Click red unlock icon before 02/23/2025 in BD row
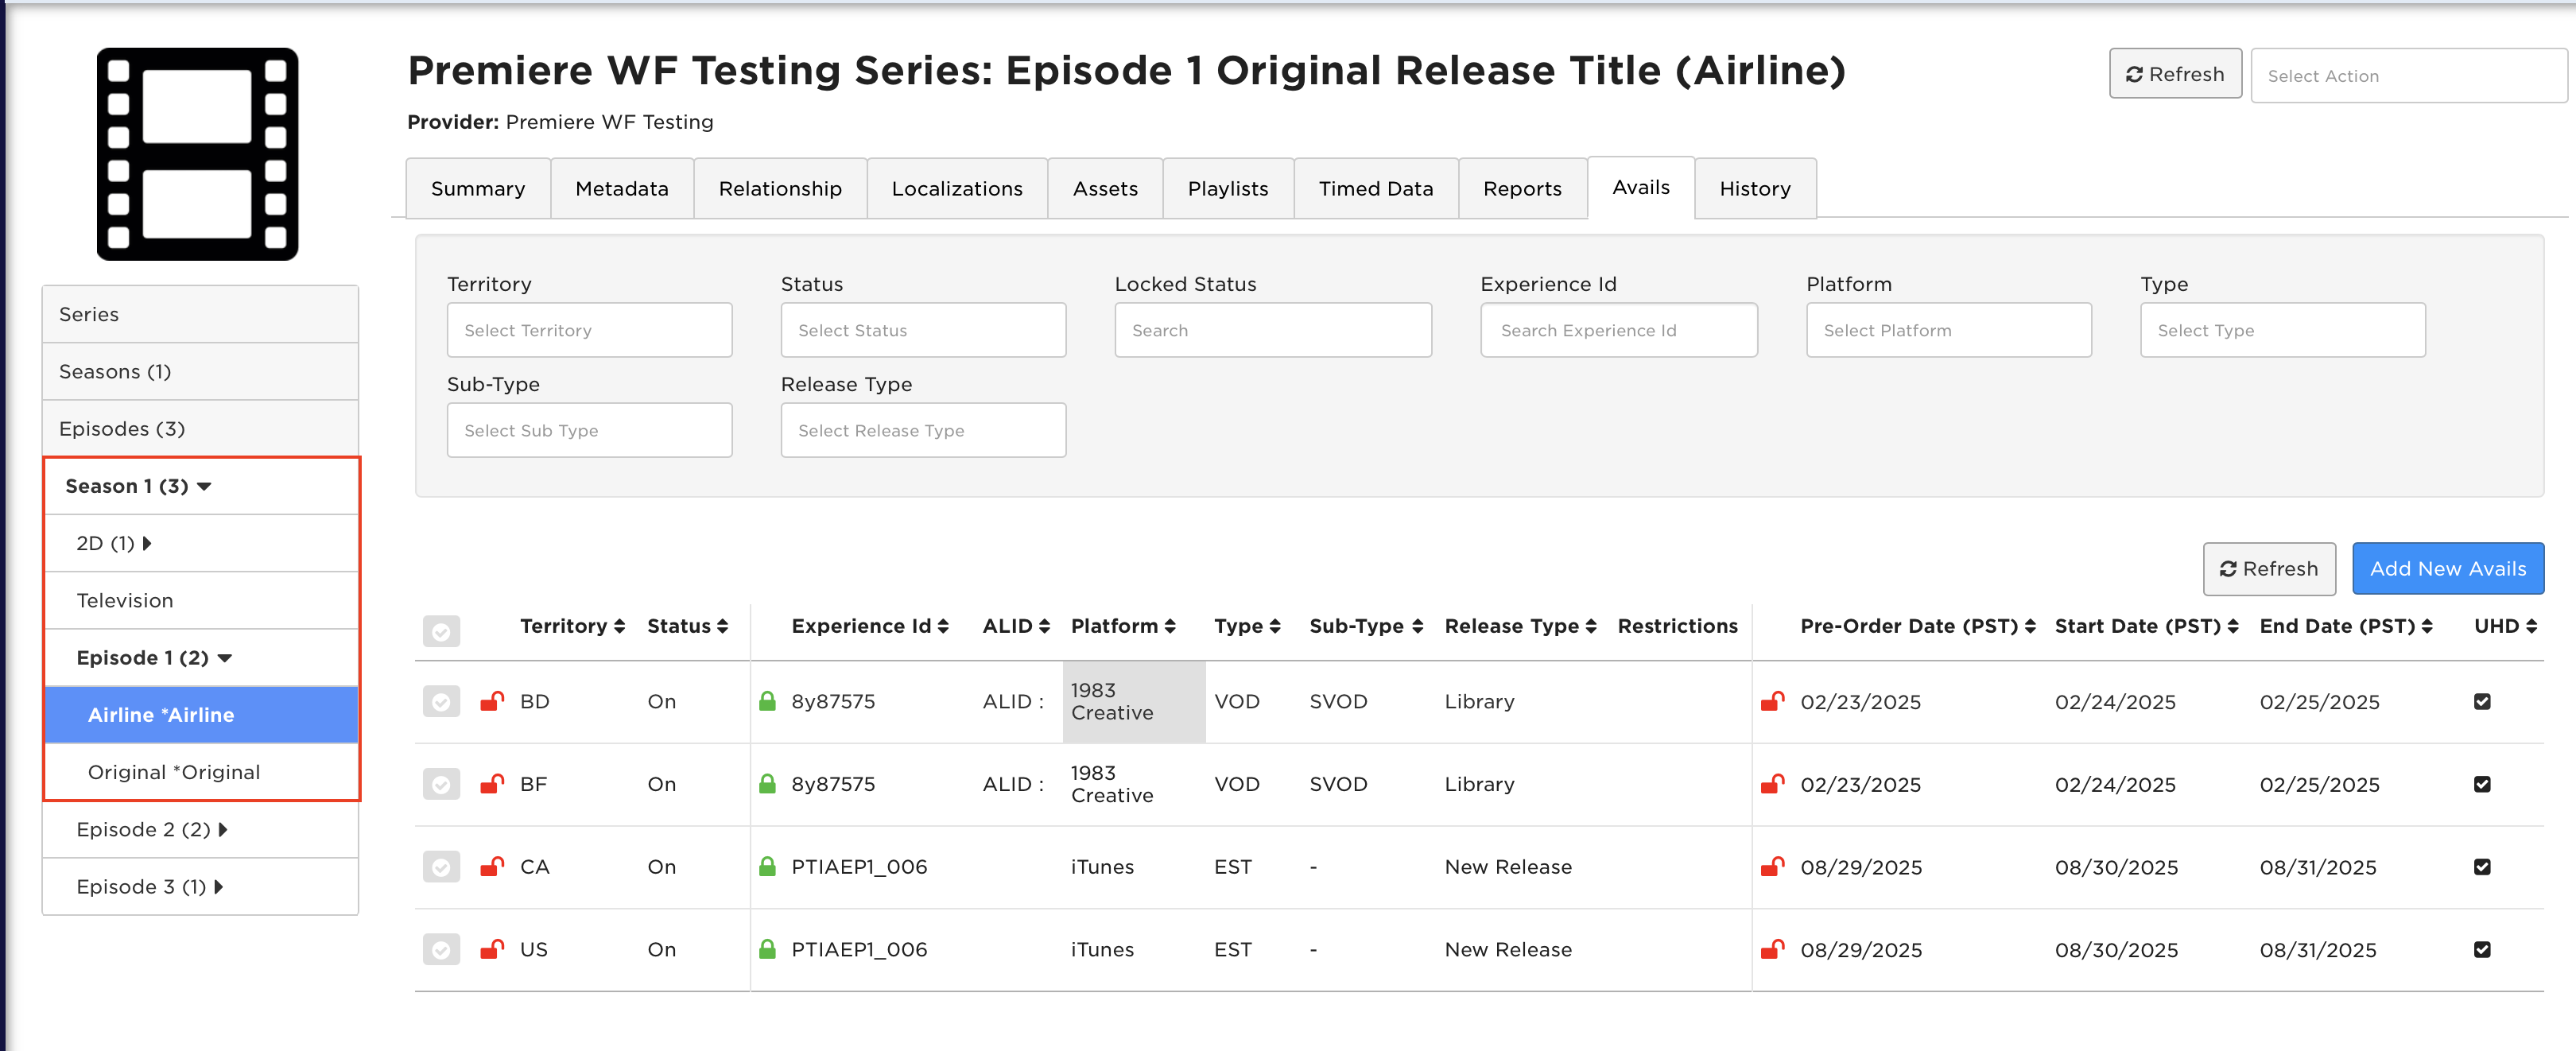The height and width of the screenshot is (1051, 2576). click(1772, 701)
